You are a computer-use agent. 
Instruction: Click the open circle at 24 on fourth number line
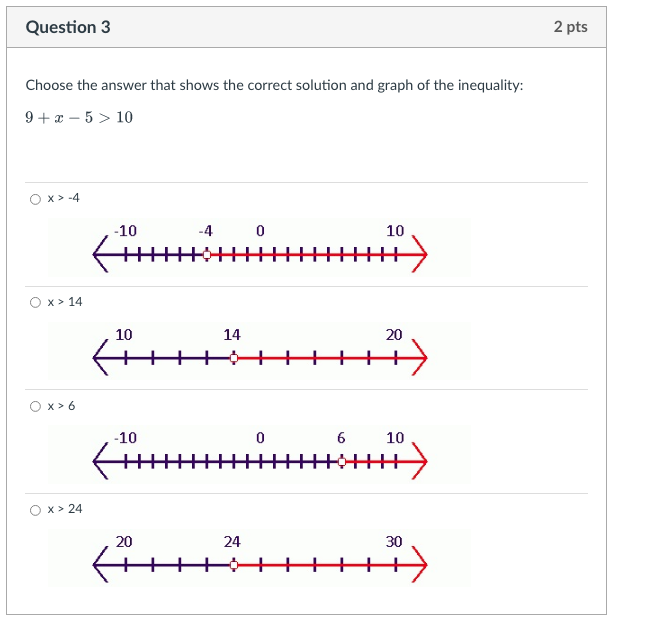[x=234, y=565]
